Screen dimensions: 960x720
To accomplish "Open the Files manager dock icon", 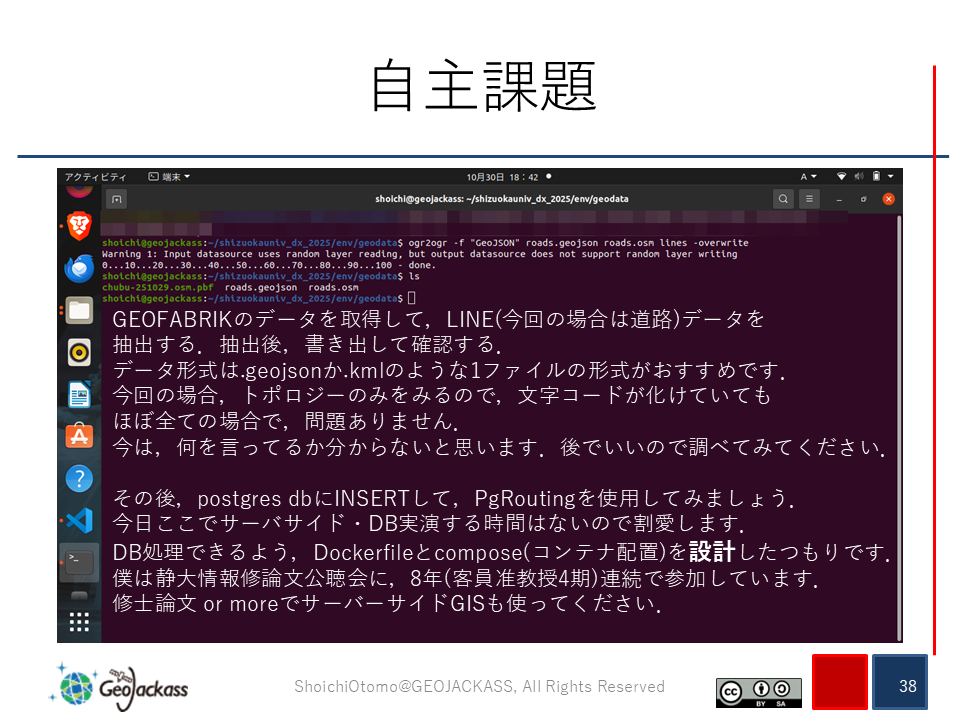I will [79, 310].
